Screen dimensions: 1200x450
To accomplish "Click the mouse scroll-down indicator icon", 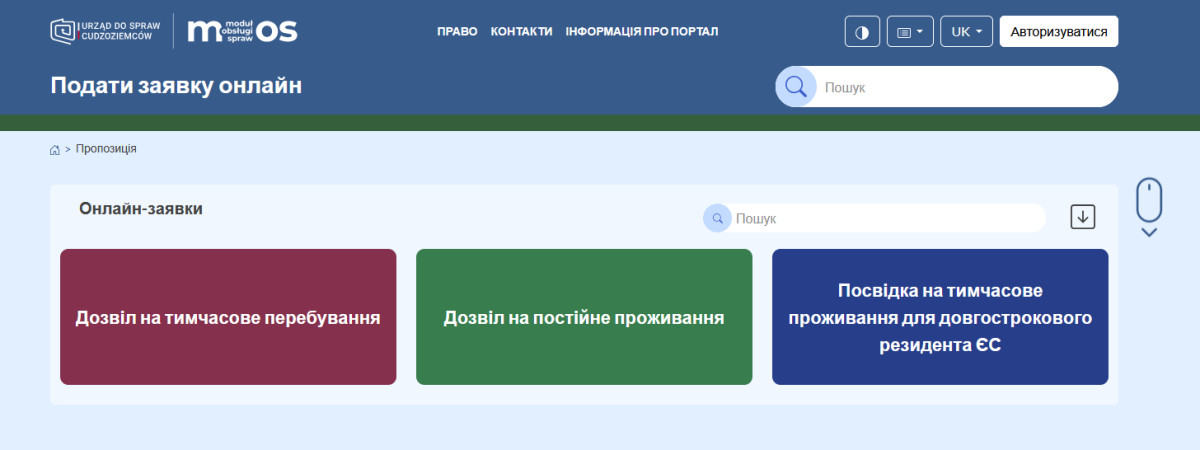I will [x=1149, y=207].
